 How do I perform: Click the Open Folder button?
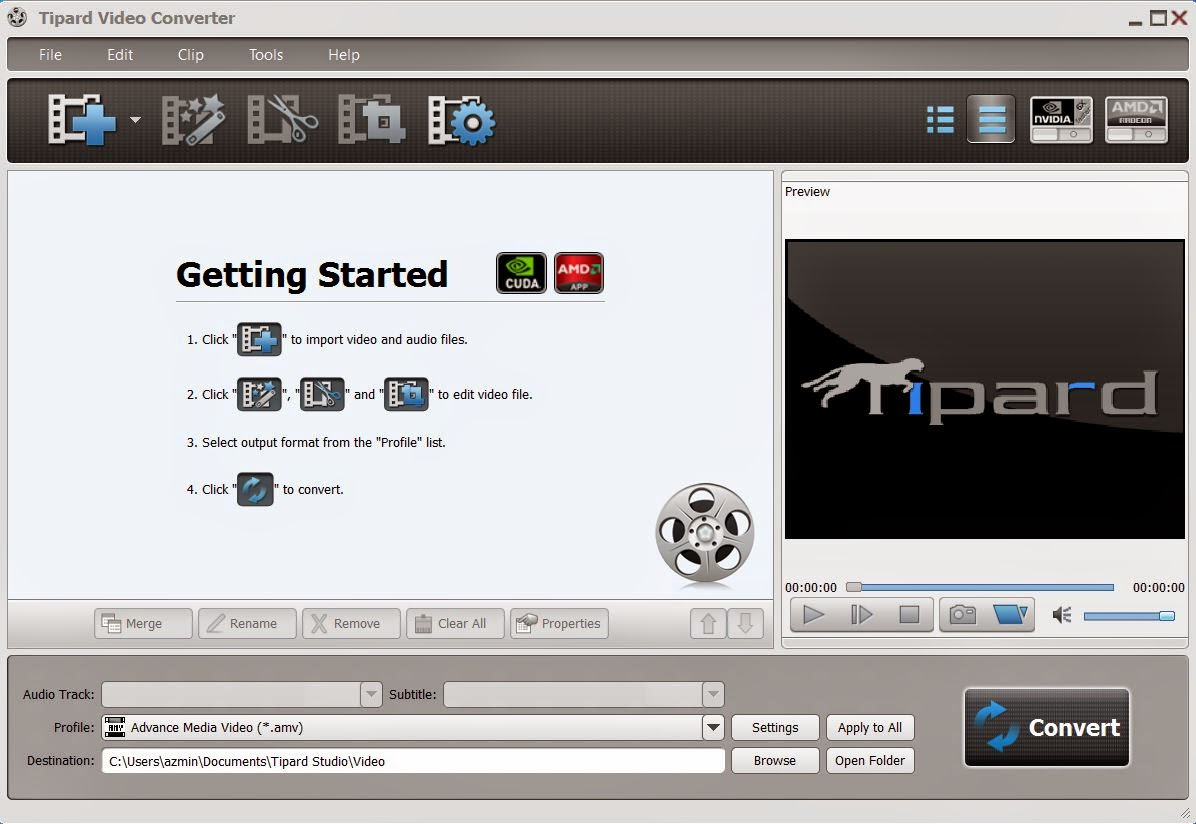(x=870, y=761)
